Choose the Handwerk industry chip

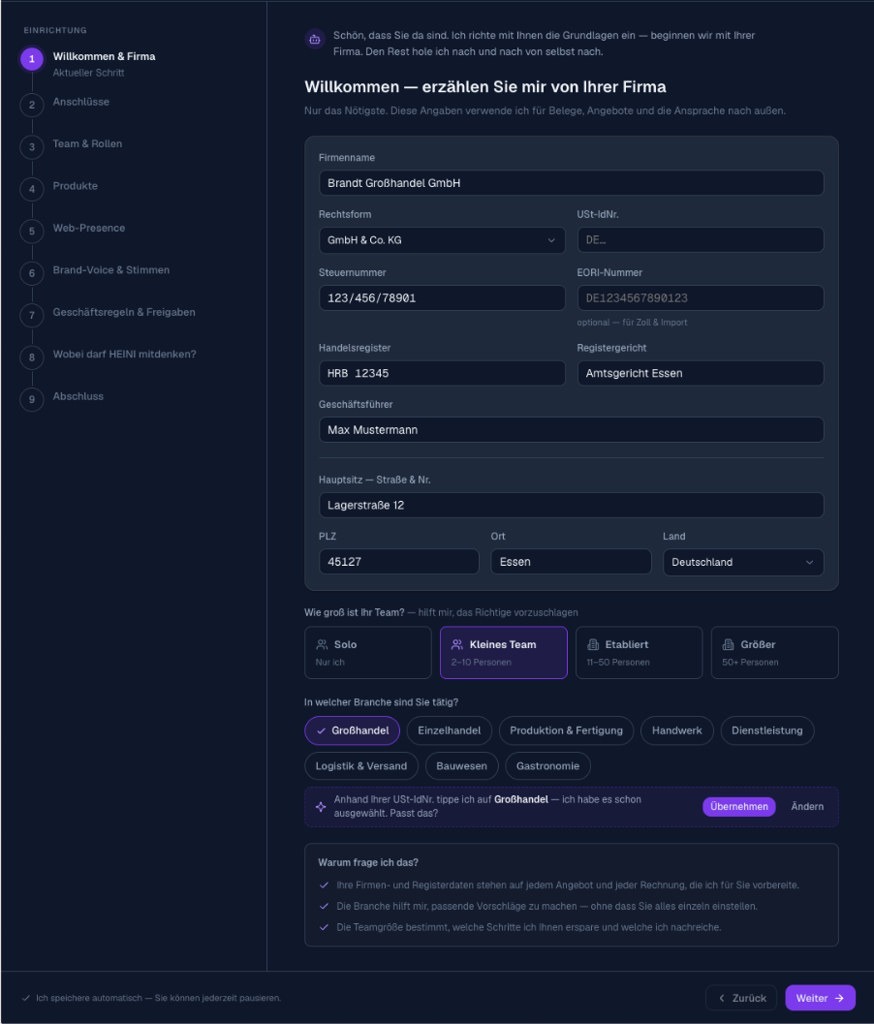pos(677,730)
